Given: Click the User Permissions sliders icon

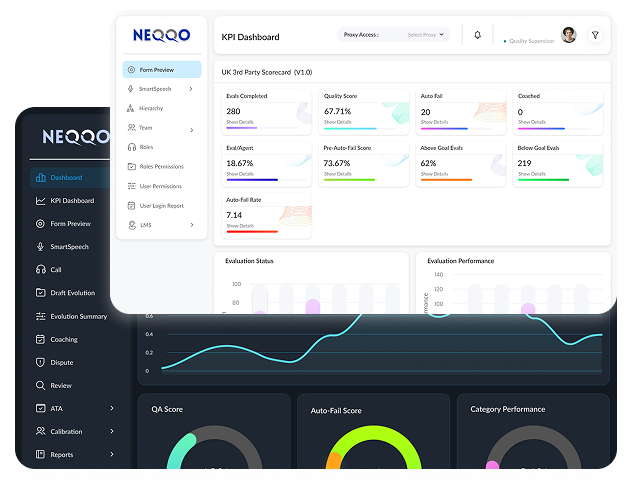Looking at the screenshot, I should pyautogui.click(x=132, y=186).
